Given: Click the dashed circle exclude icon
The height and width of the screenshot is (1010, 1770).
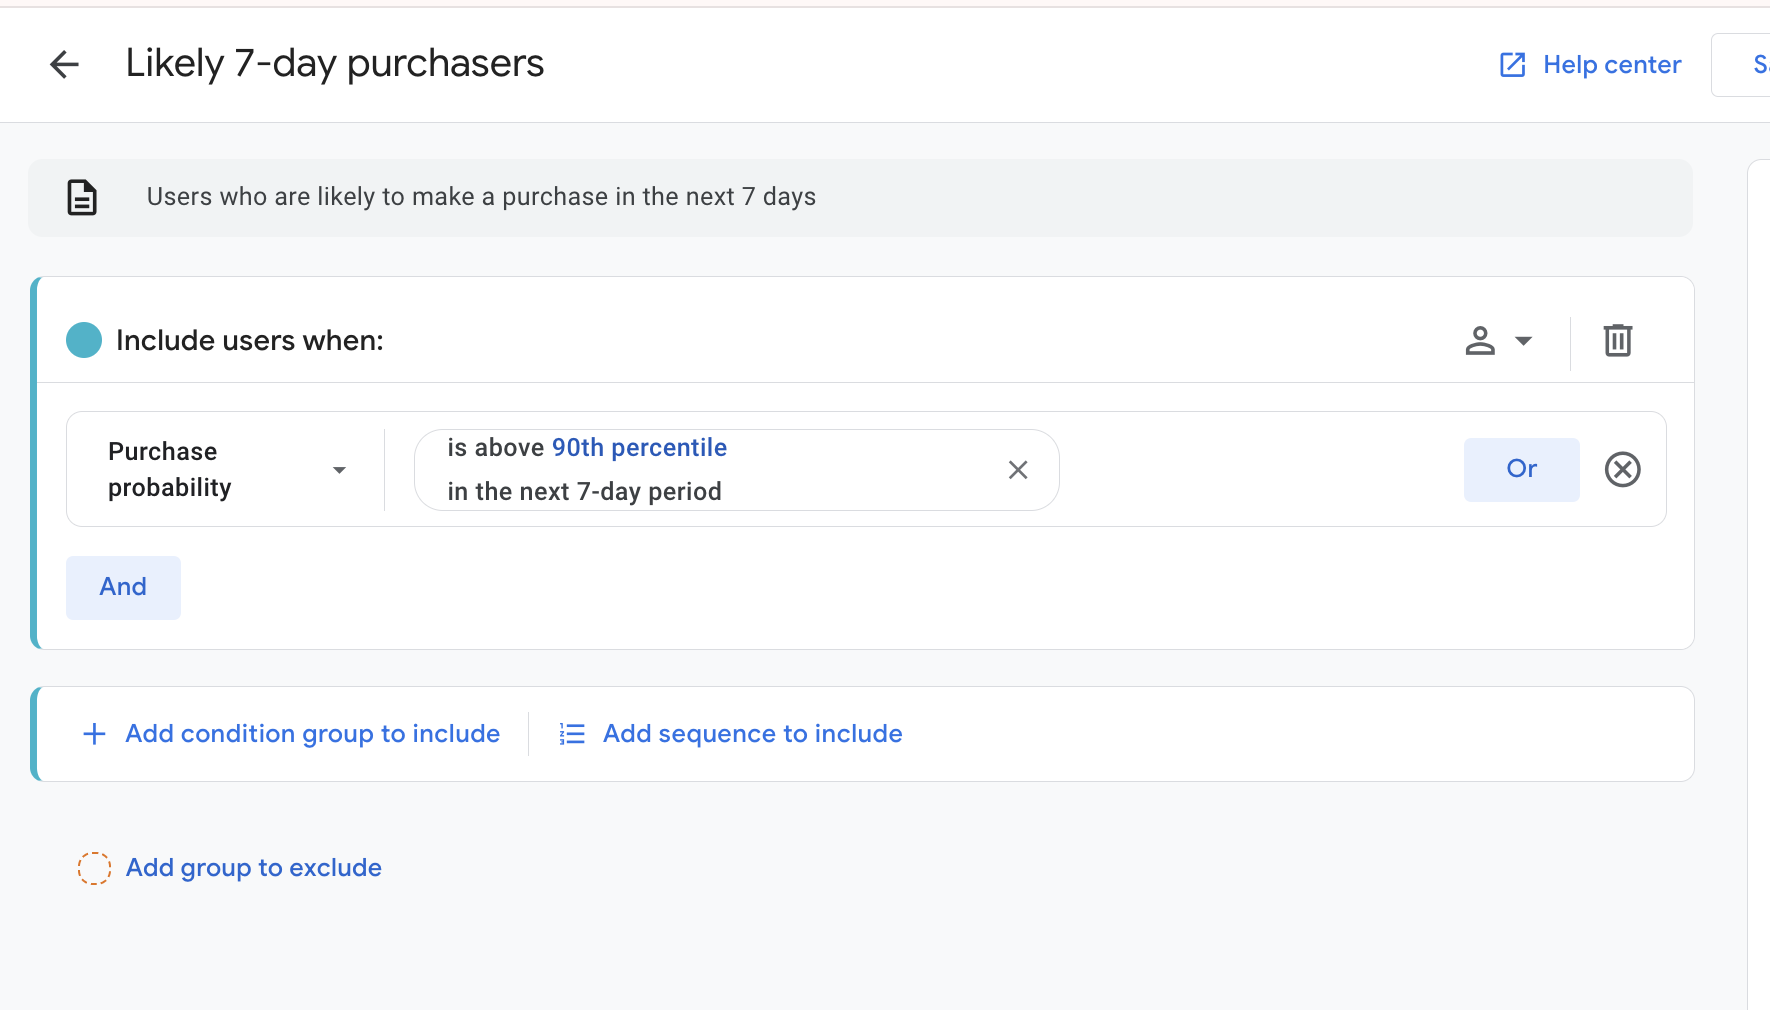Looking at the screenshot, I should 94,868.
